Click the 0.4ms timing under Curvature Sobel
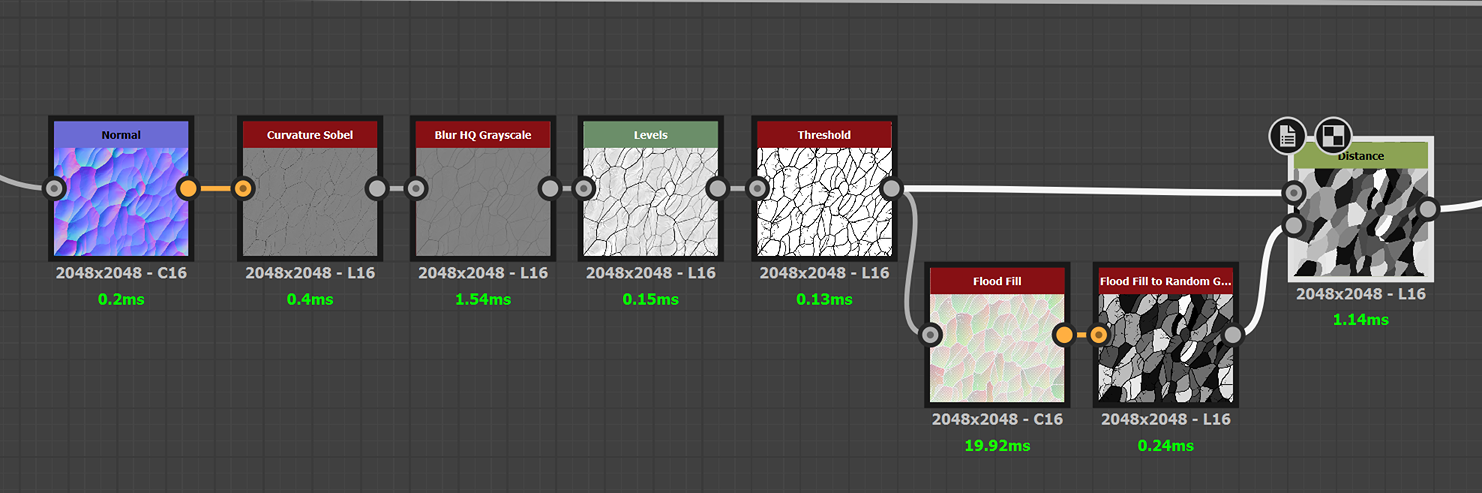Screen dimensions: 1482x493 [310, 299]
